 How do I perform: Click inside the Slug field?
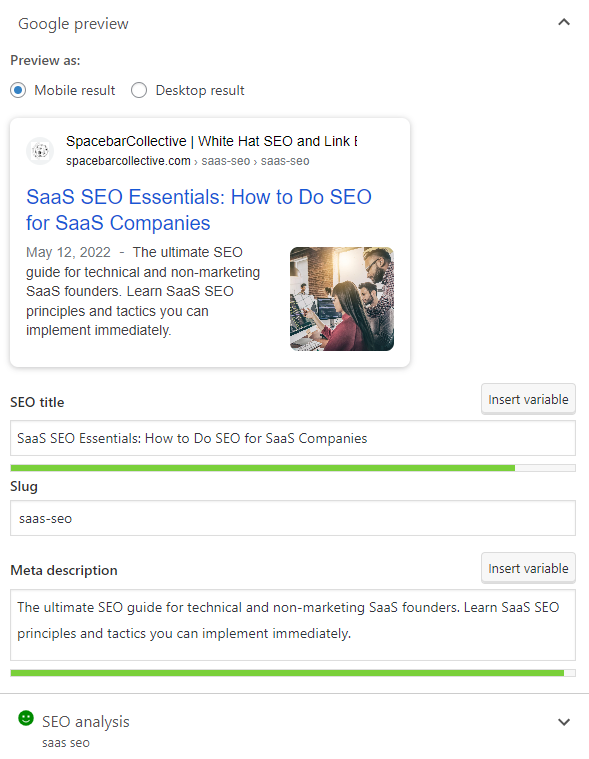[293, 518]
